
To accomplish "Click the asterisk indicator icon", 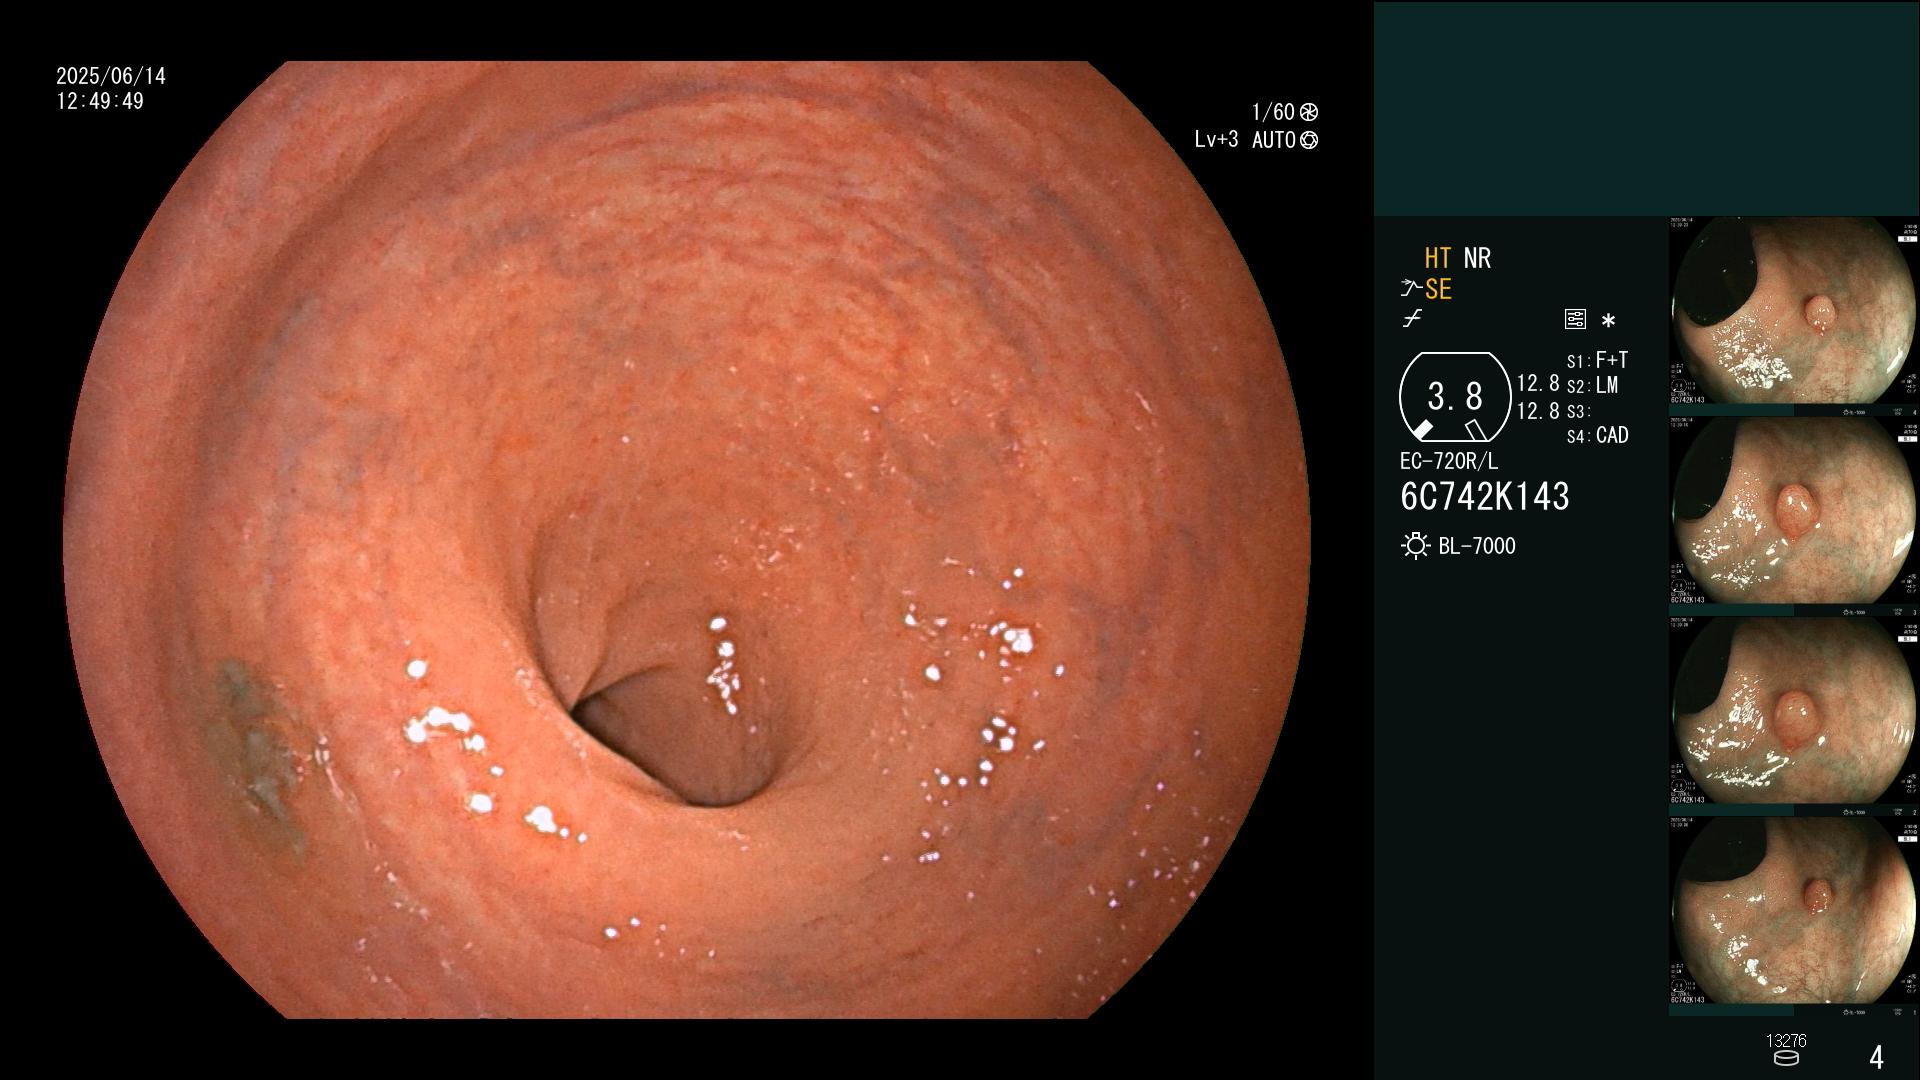I will pos(1608,321).
